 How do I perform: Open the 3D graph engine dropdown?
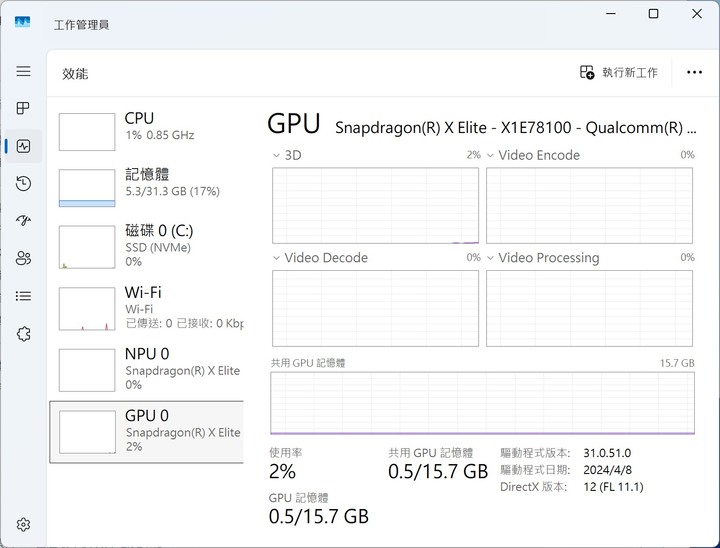277,156
